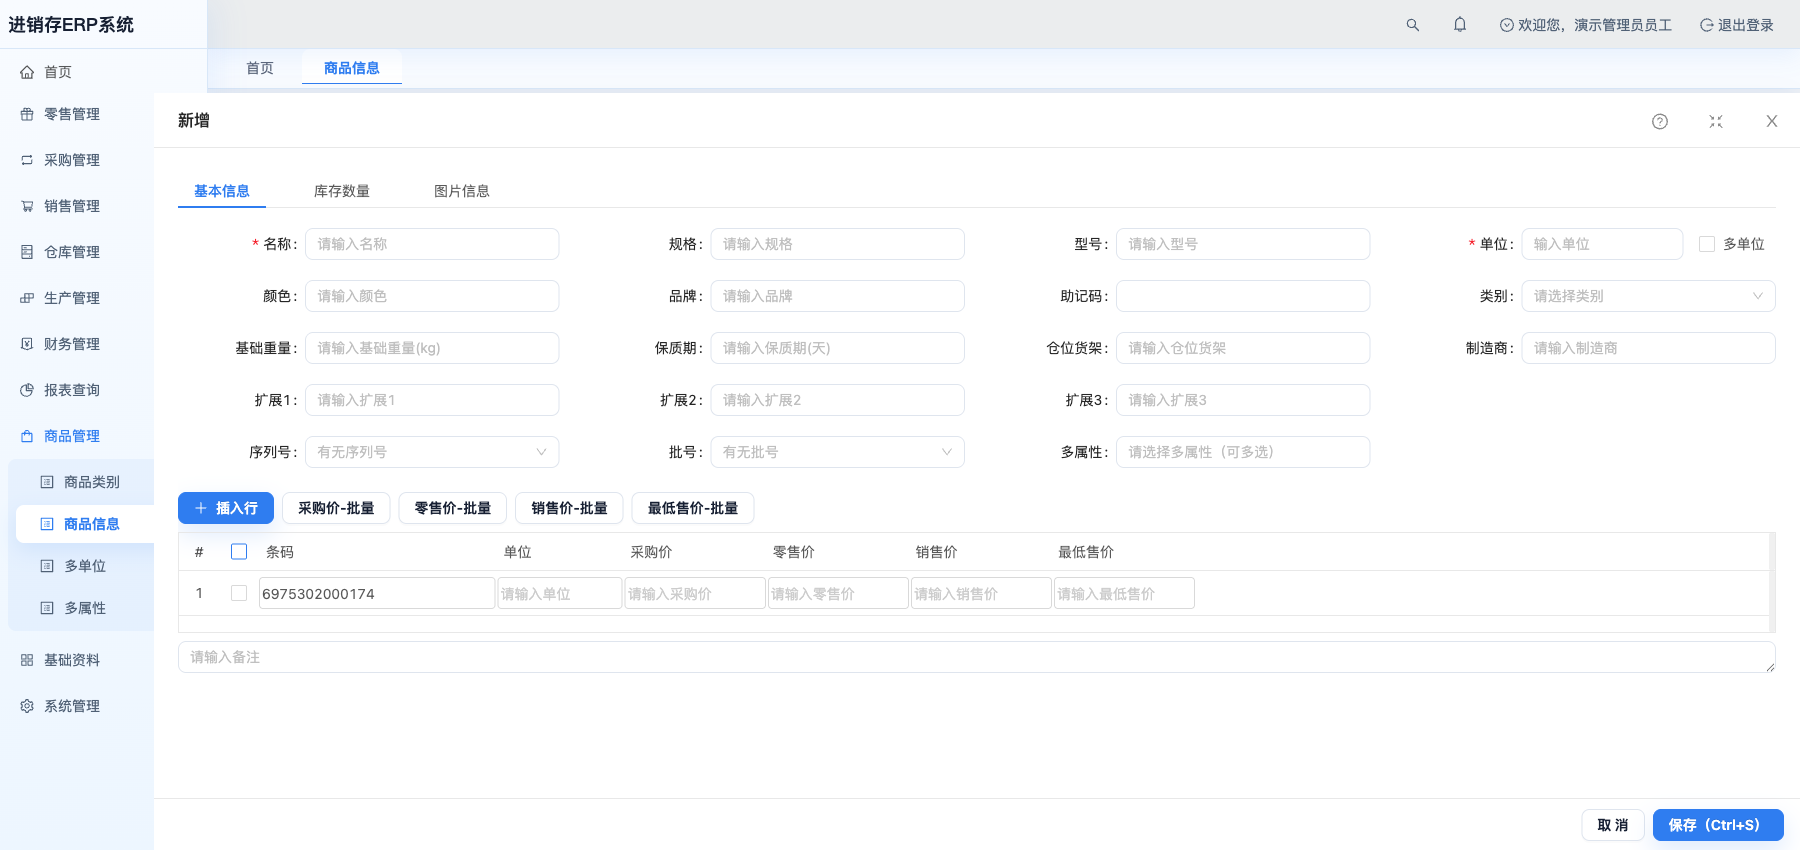Screen dimensions: 1800x850
Task: Open 多属性 in the sidebar submenu
Action: (85, 608)
